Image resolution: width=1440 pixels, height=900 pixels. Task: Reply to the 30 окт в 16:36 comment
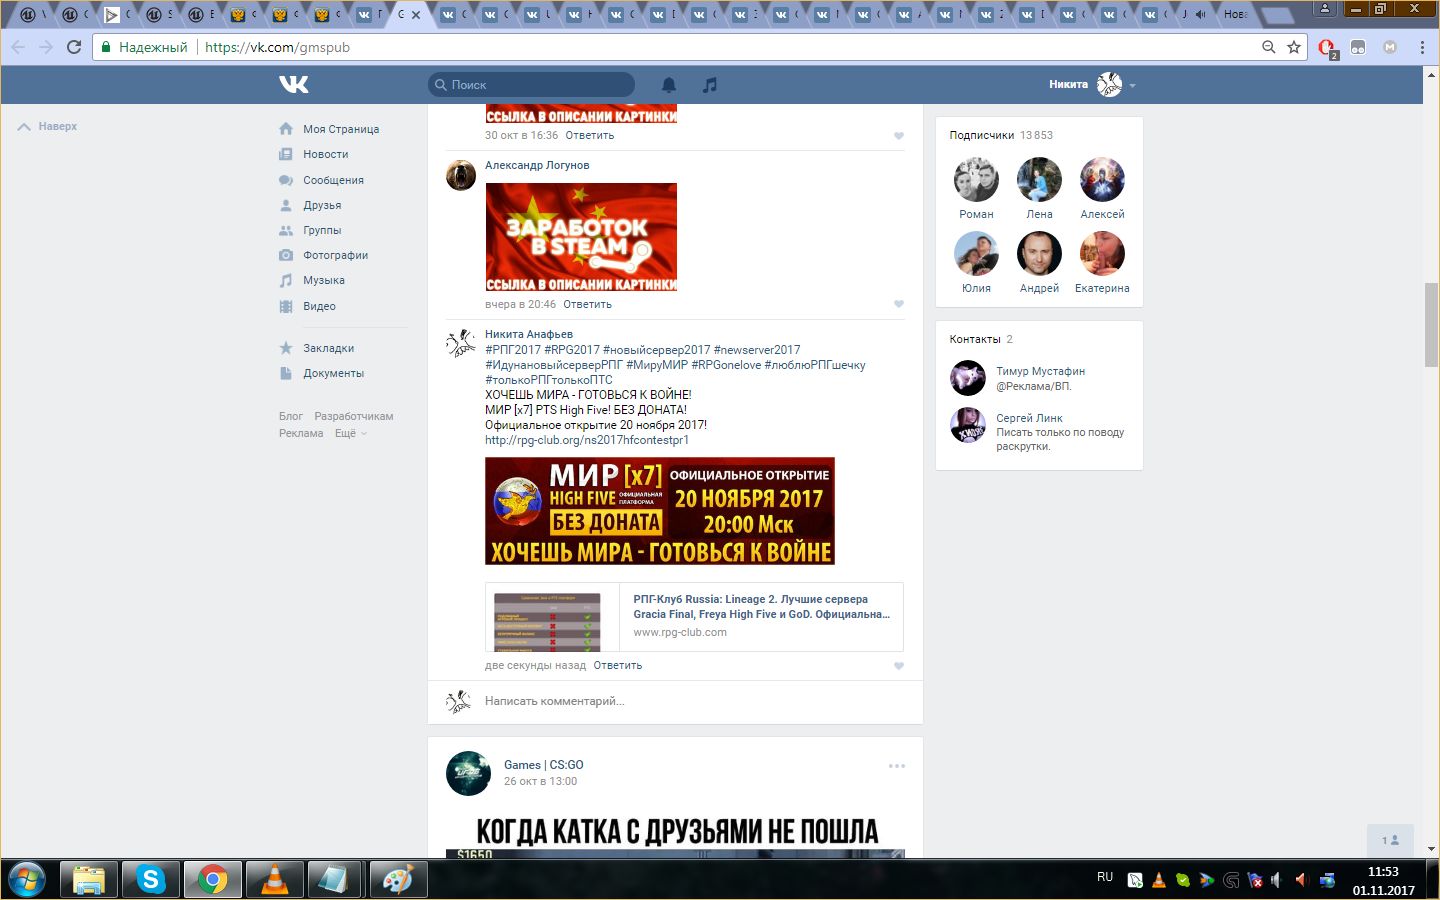point(590,135)
